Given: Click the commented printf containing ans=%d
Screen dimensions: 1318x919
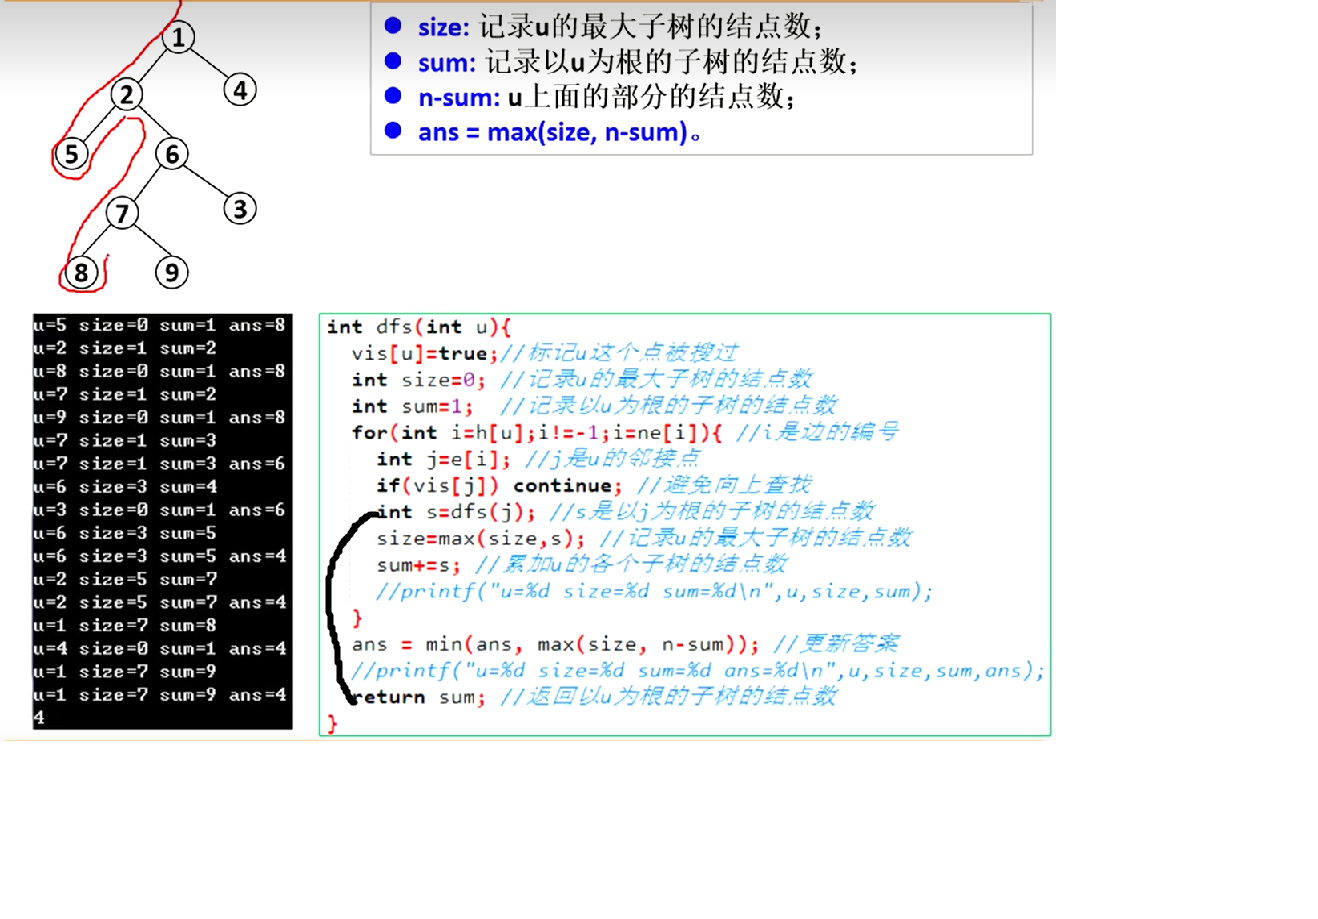Looking at the screenshot, I should click(698, 670).
